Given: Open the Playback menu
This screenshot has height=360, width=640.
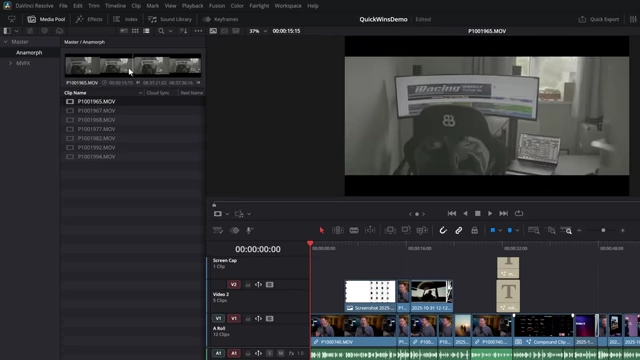Looking at the screenshot, I should coord(193,6).
